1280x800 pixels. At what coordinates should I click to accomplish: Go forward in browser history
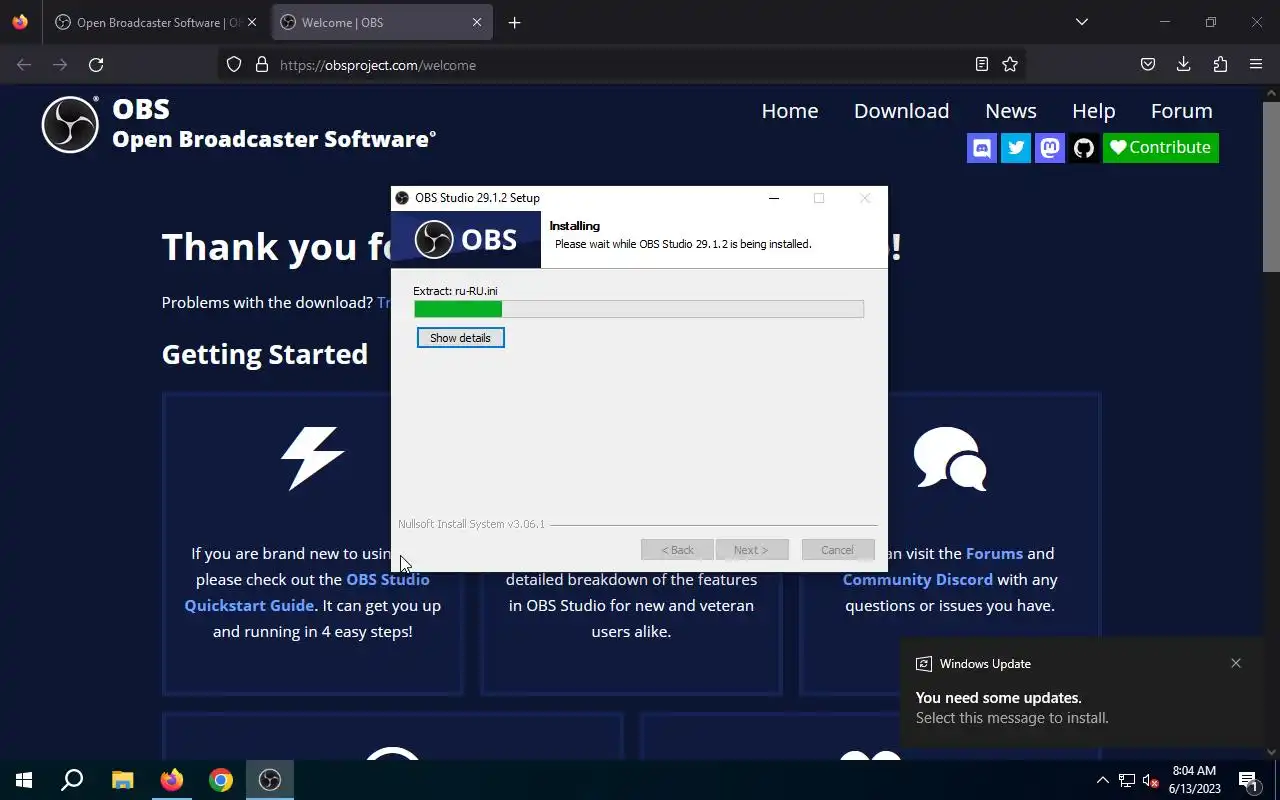pos(60,65)
